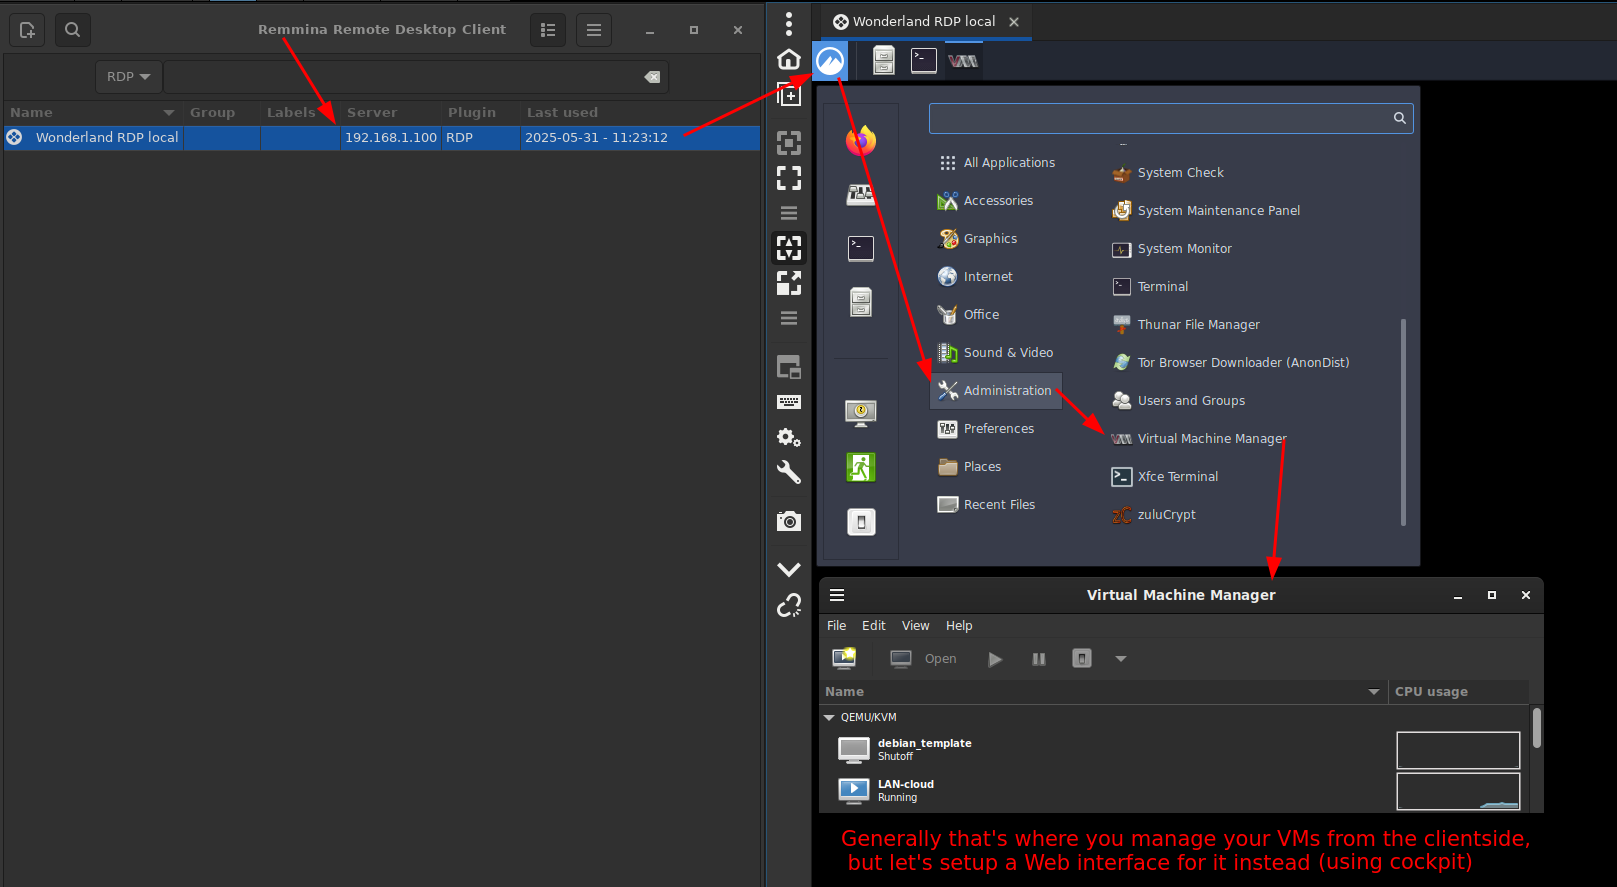This screenshot has width=1617, height=887.
Task: Open file cabinet favorite in menu
Action: click(x=861, y=301)
